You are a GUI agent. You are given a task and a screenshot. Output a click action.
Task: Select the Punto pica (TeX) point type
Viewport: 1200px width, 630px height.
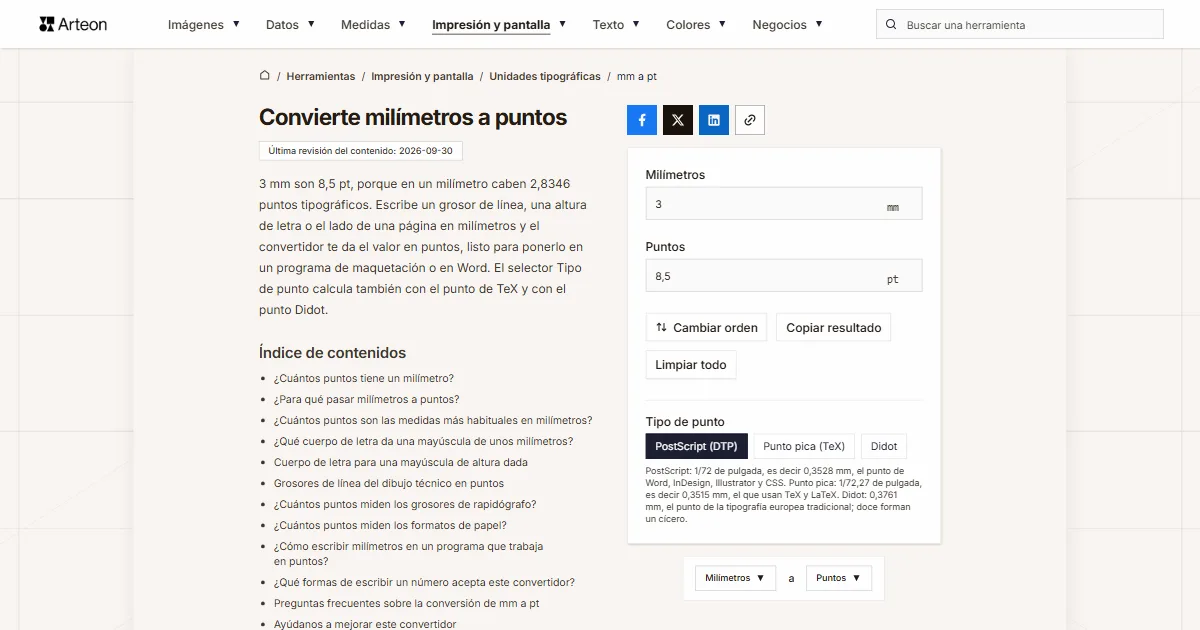(x=804, y=446)
